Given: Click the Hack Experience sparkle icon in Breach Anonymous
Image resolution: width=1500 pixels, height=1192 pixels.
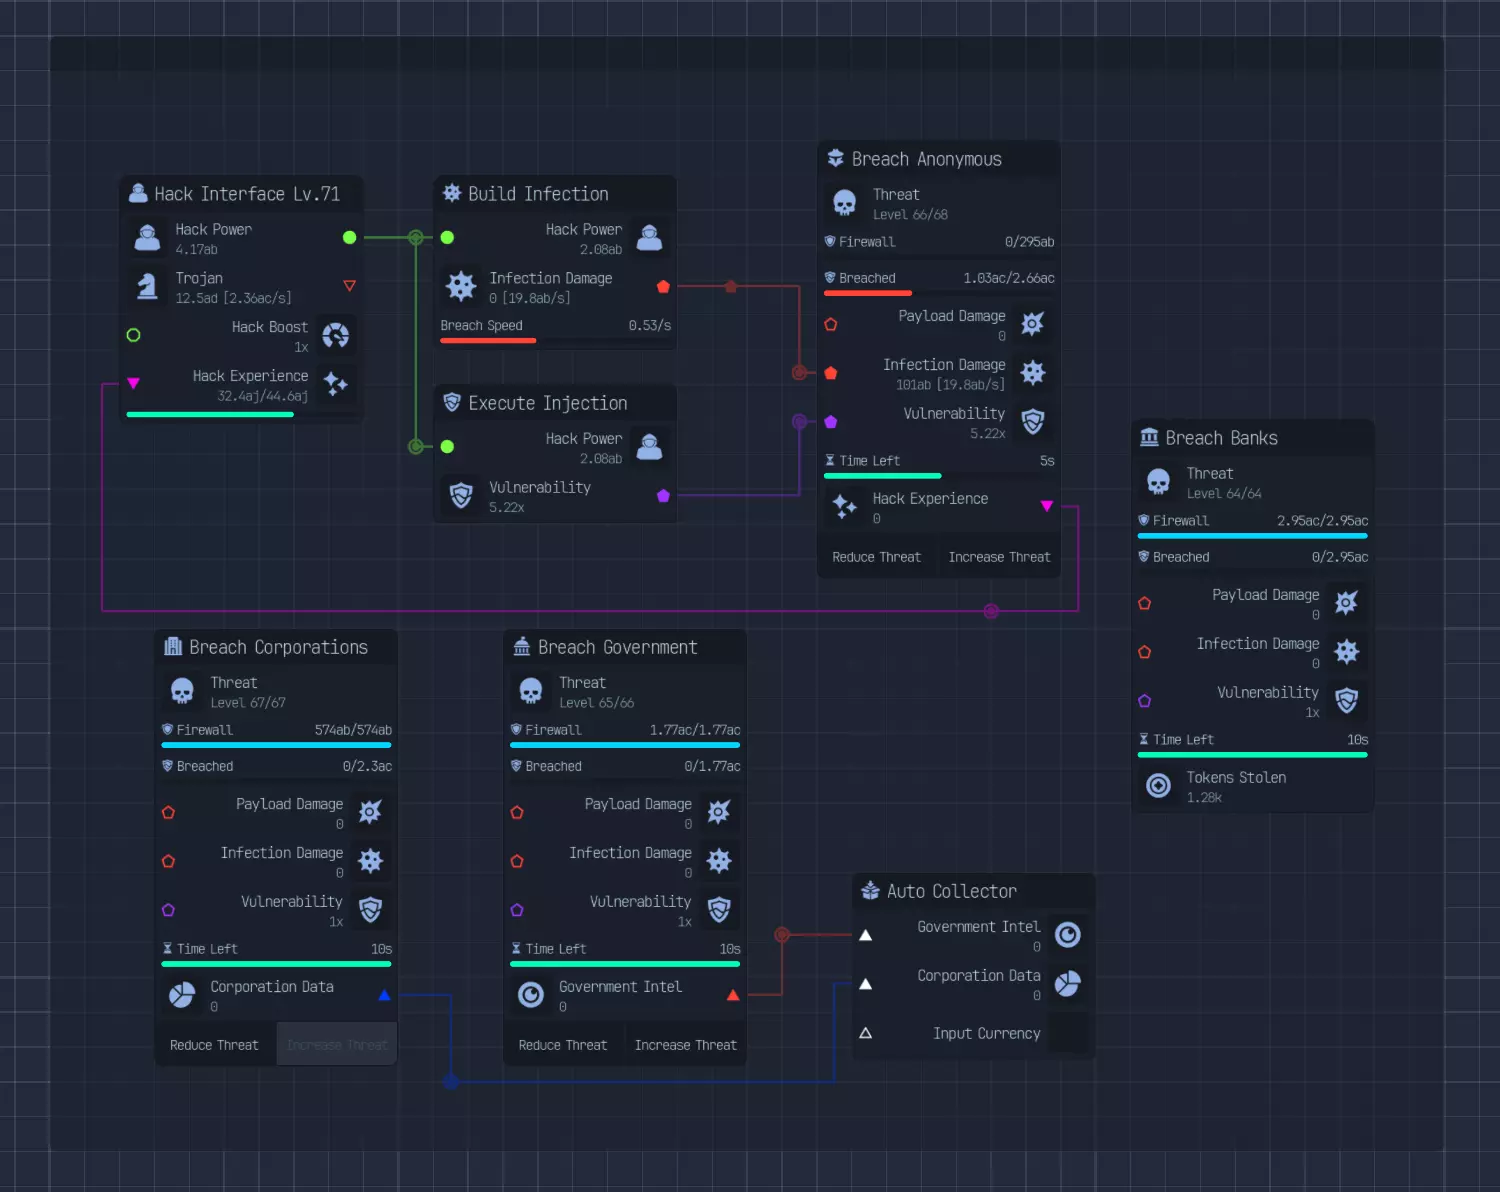Looking at the screenshot, I should tap(845, 507).
